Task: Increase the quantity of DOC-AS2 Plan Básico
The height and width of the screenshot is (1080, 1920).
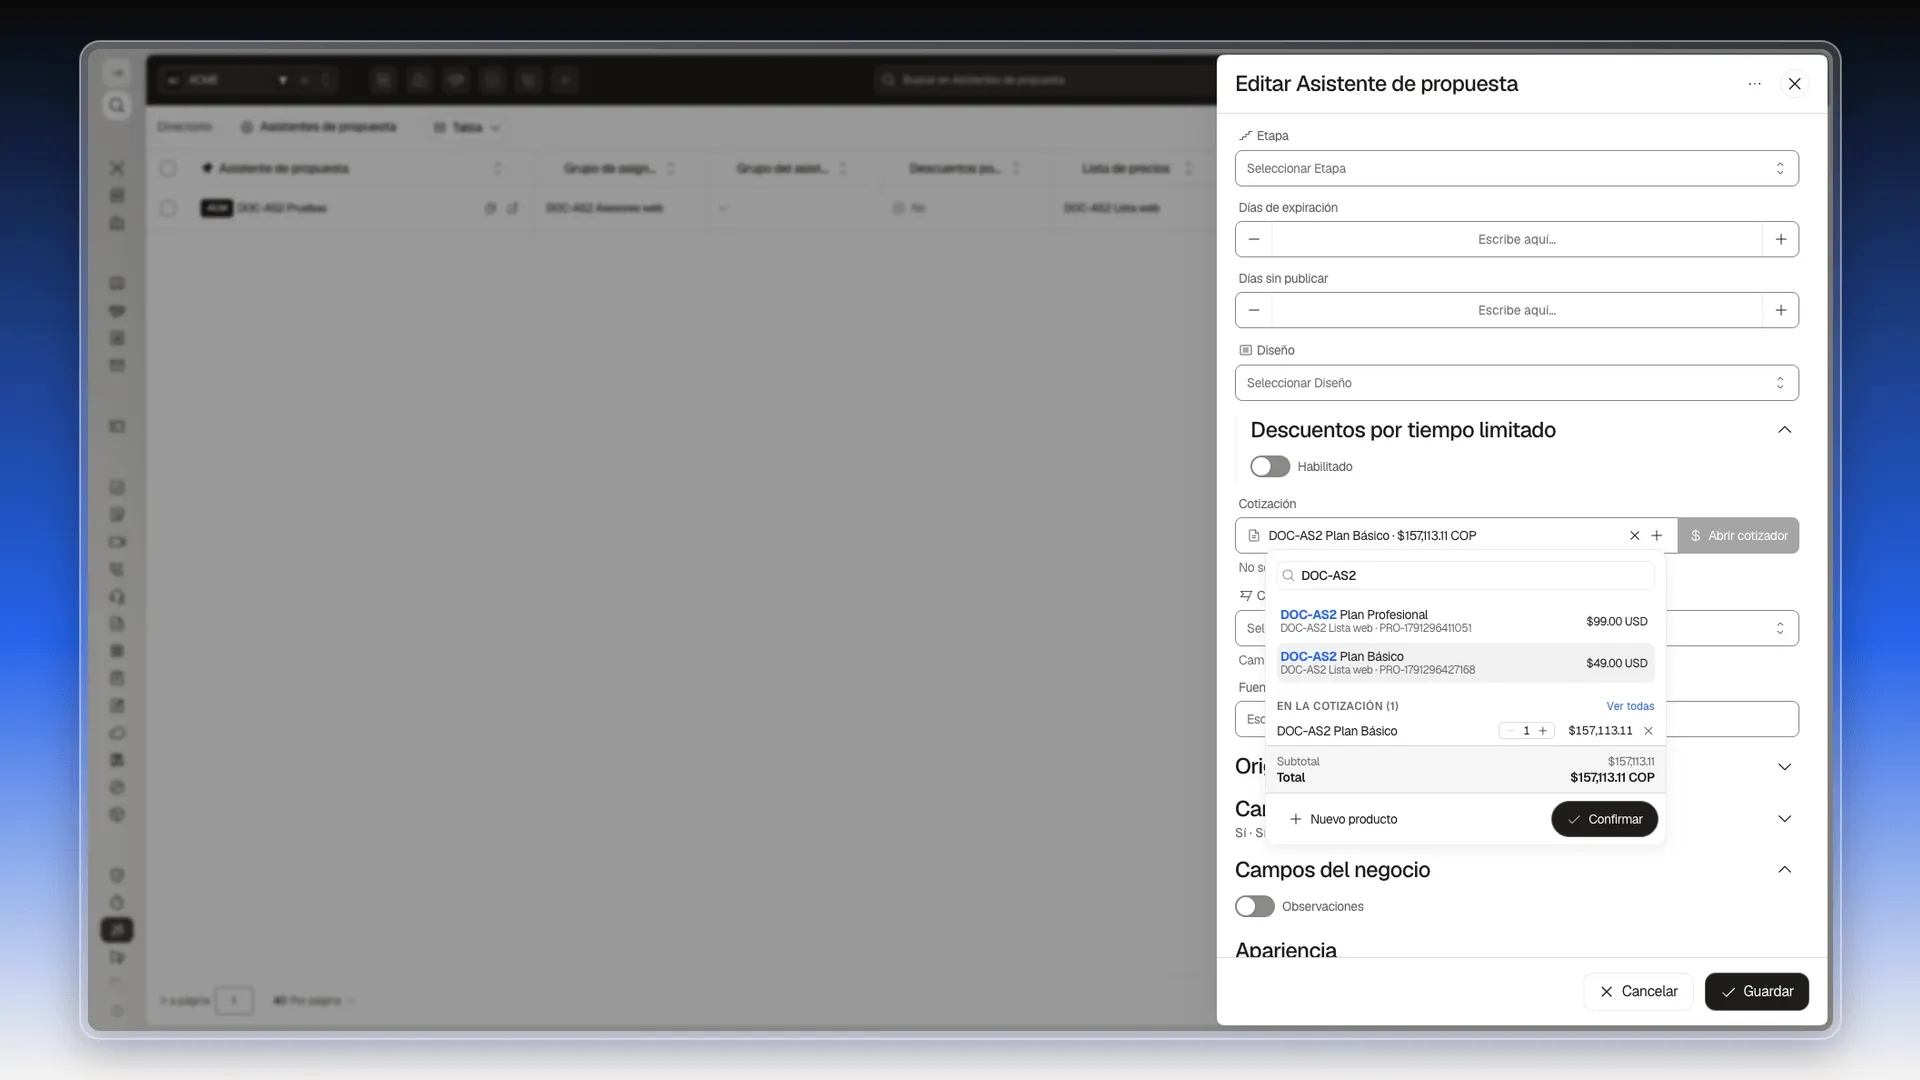Action: click(x=1543, y=731)
